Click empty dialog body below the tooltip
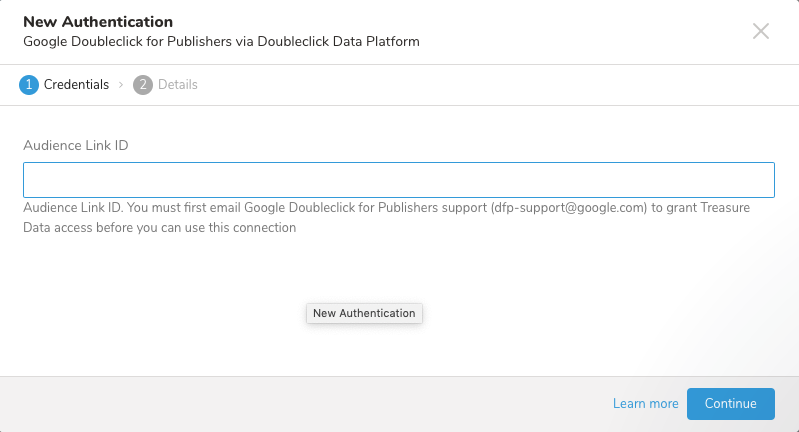The height and width of the screenshot is (432, 799). click(364, 350)
